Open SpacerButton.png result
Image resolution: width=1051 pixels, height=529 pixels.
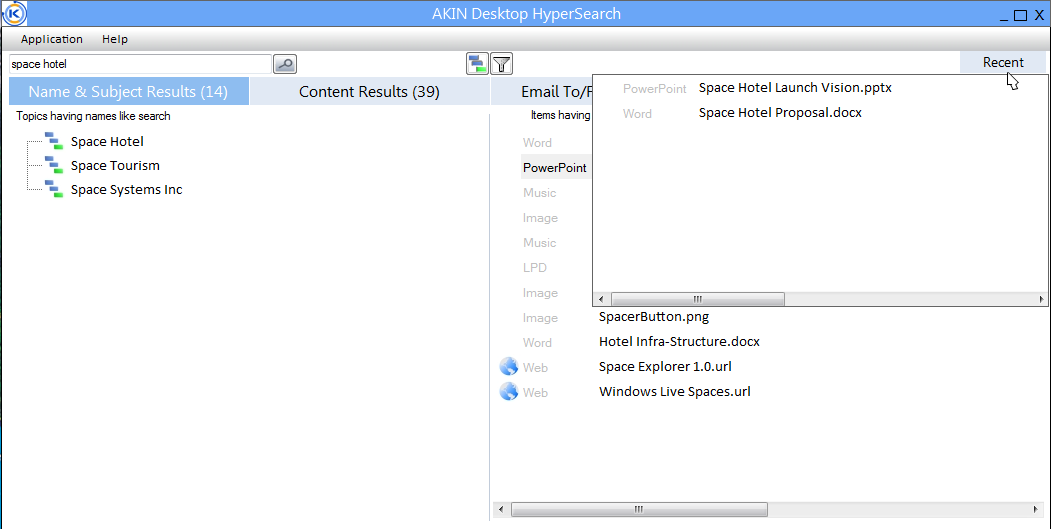click(654, 316)
